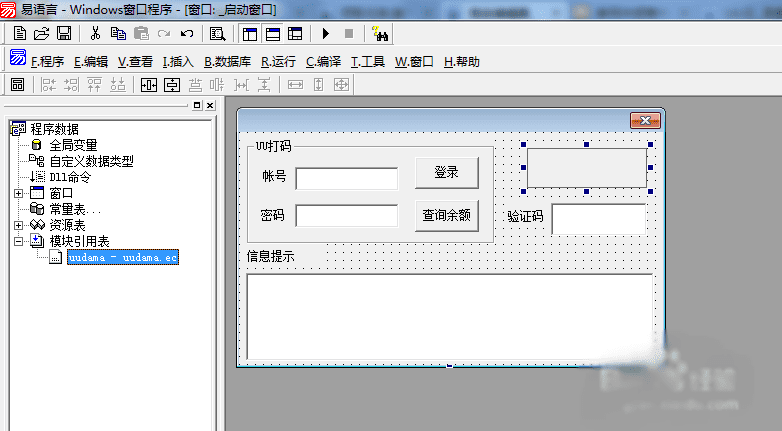Run the program with the play icon
The image size is (782, 431).
[x=326, y=33]
